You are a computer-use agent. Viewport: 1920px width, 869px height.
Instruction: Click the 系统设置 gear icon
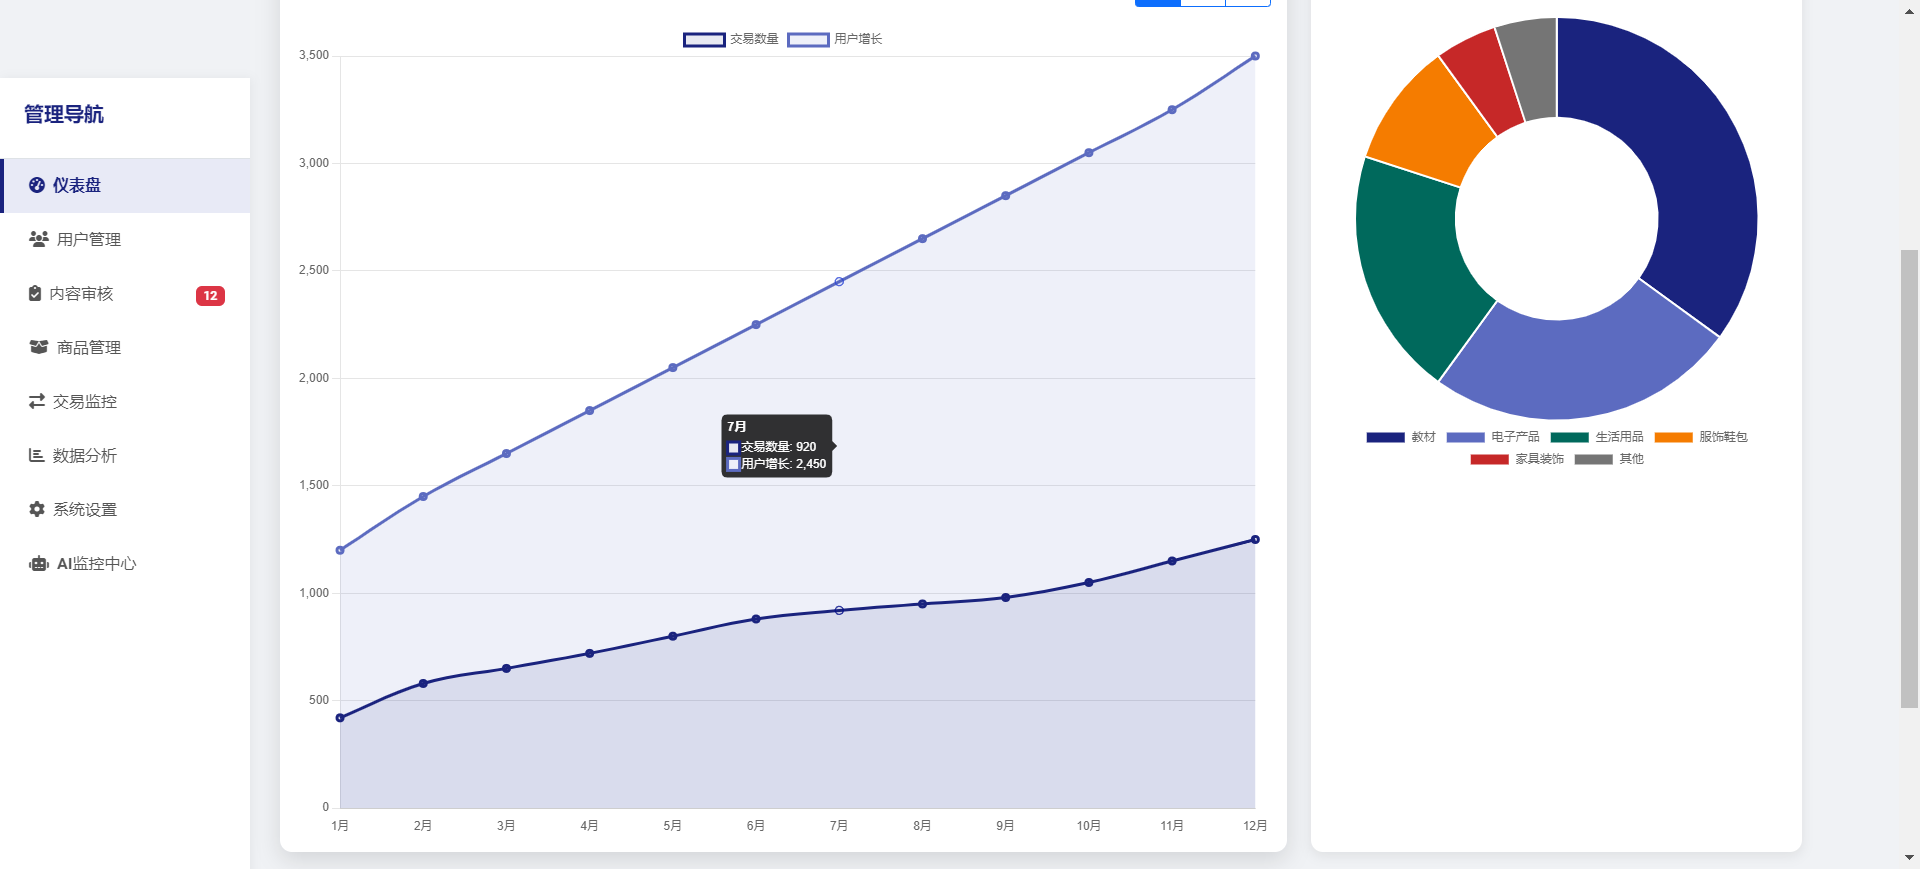pos(37,509)
